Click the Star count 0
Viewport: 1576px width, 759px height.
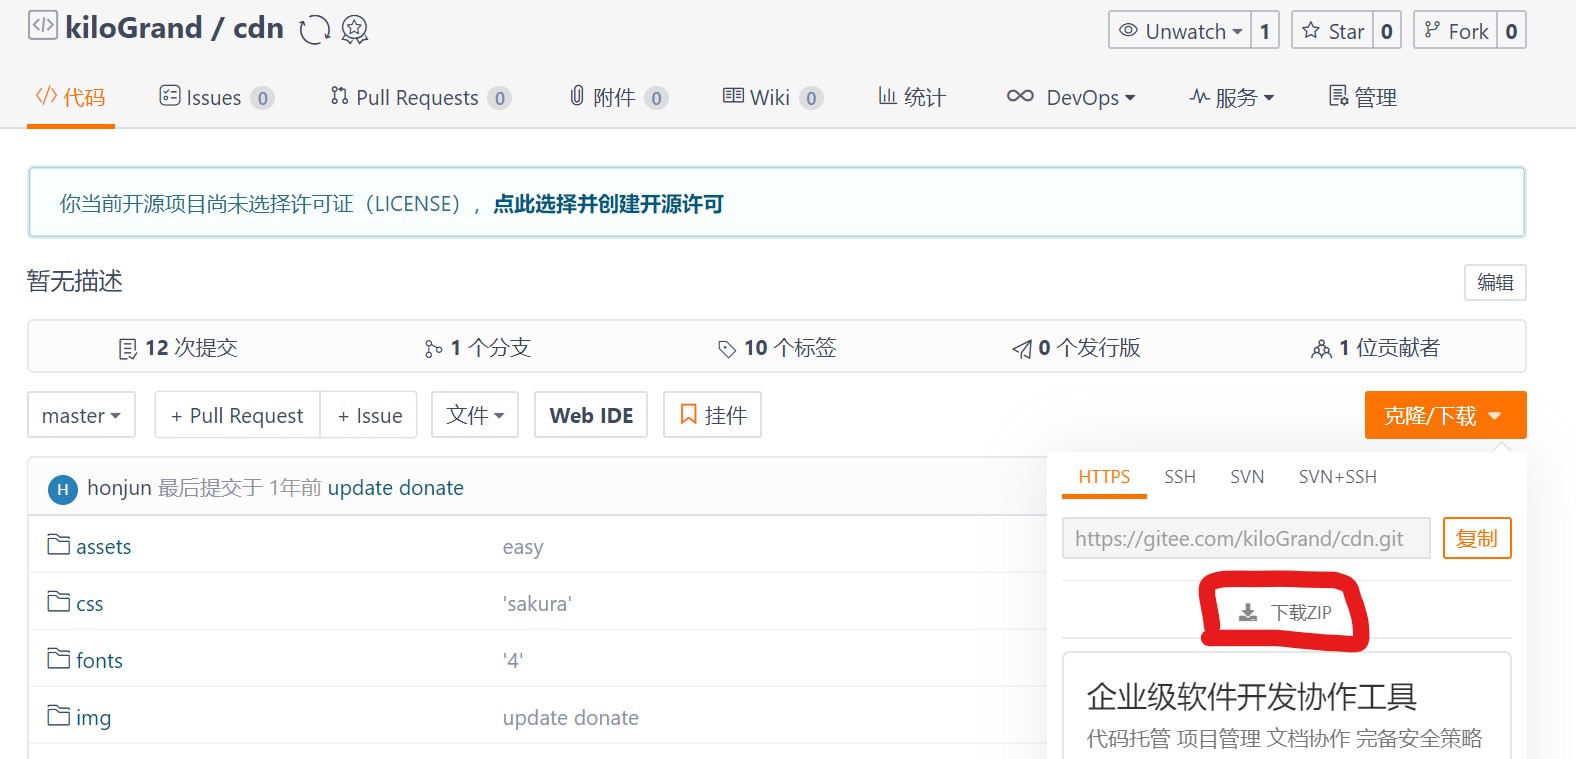1386,30
